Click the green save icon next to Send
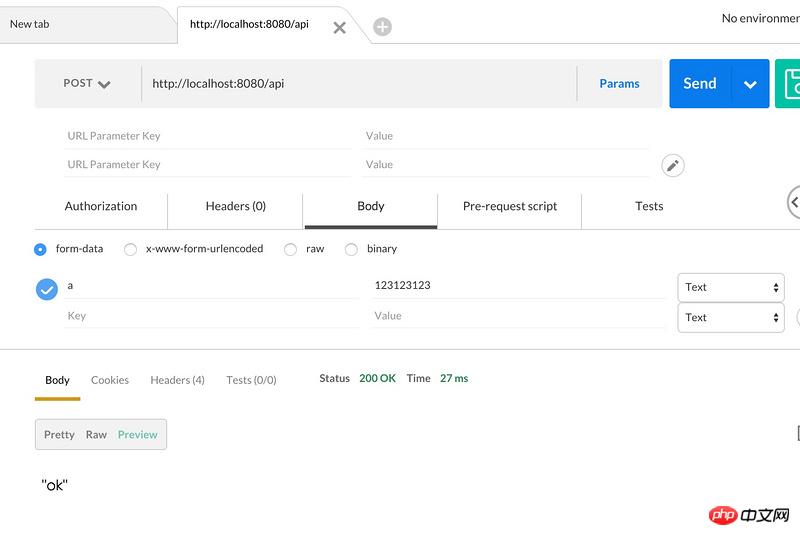This screenshot has height=535, width=800. point(789,84)
